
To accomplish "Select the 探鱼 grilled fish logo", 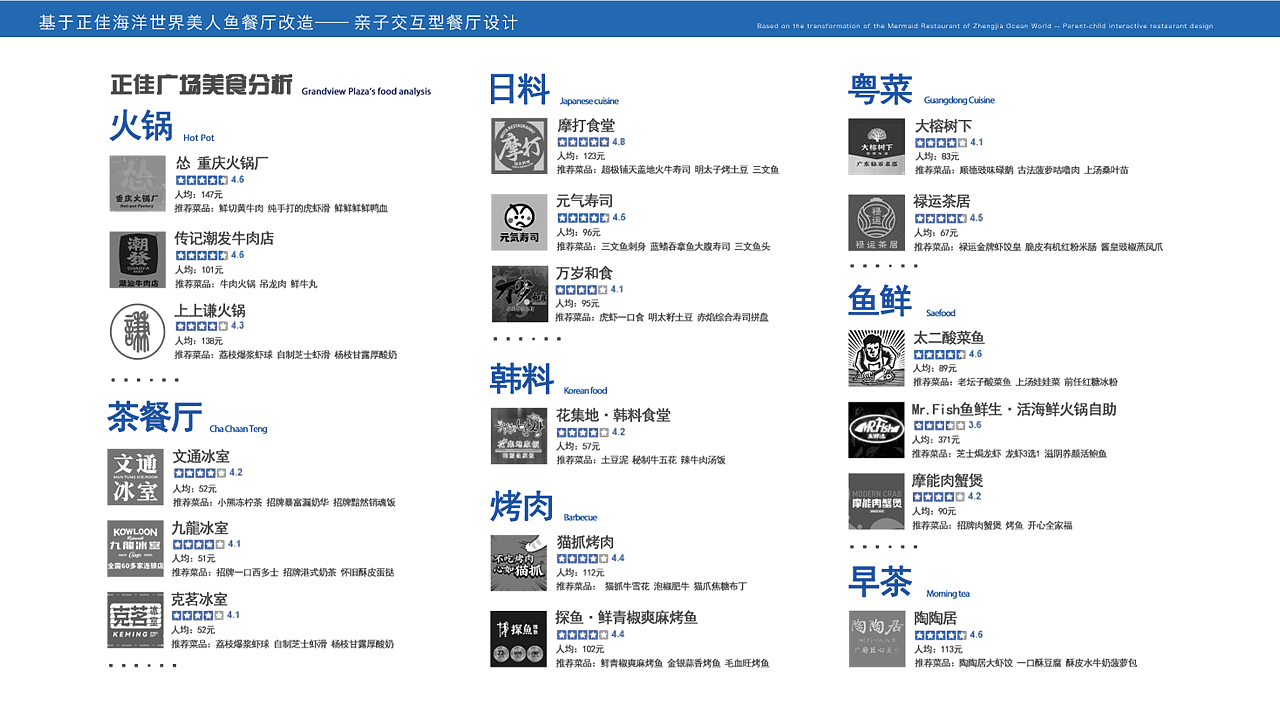I will (x=519, y=639).
